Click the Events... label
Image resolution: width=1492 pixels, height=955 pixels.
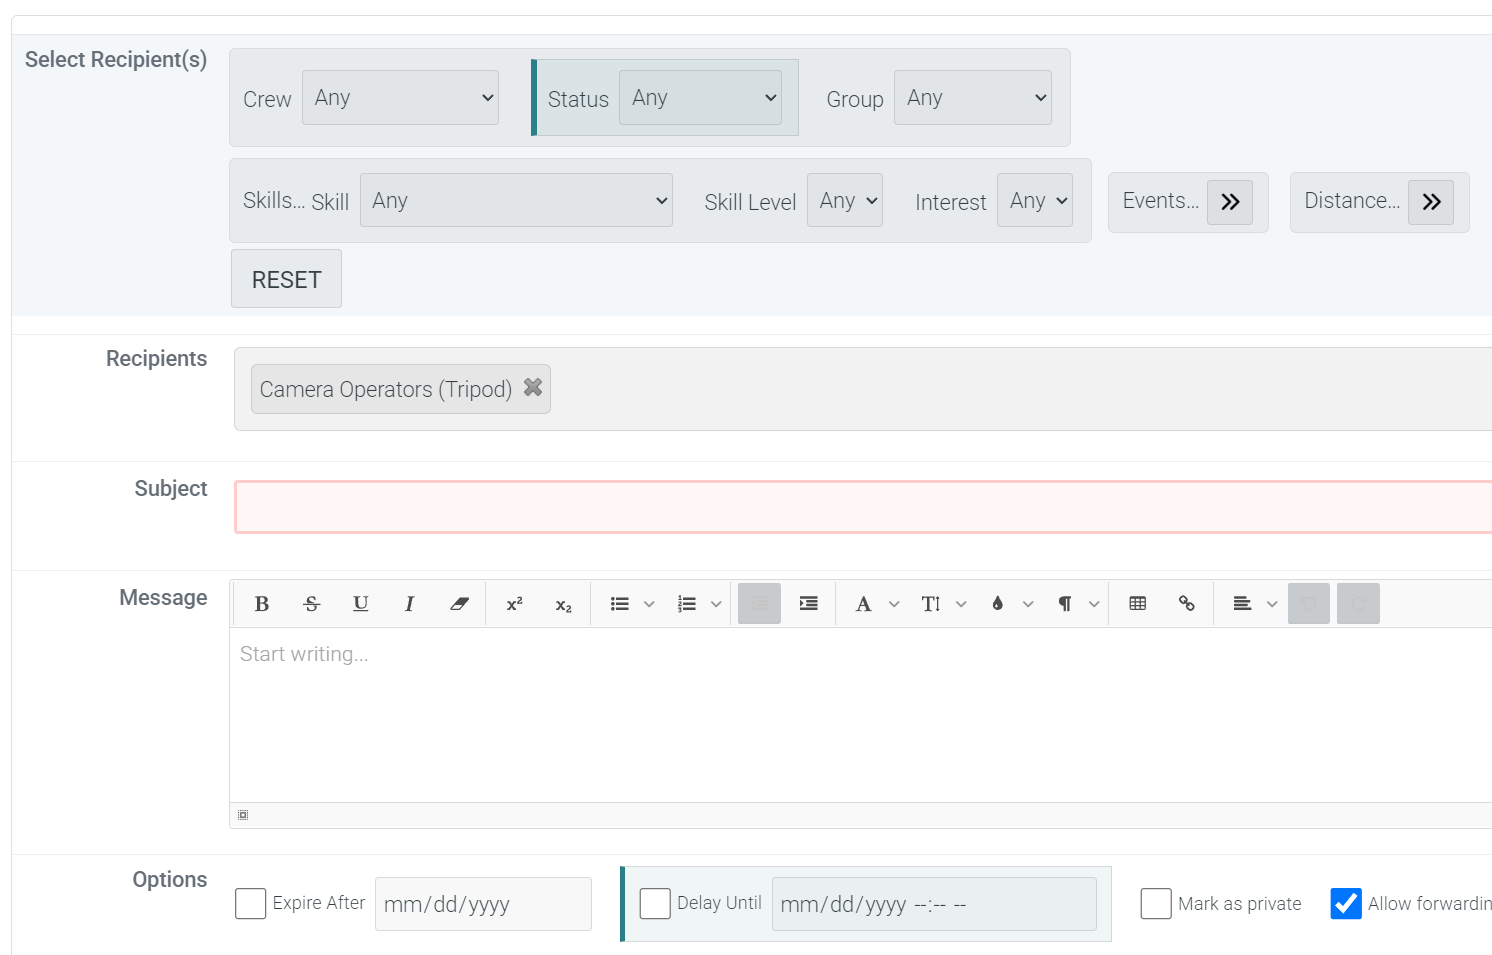pos(1160,200)
